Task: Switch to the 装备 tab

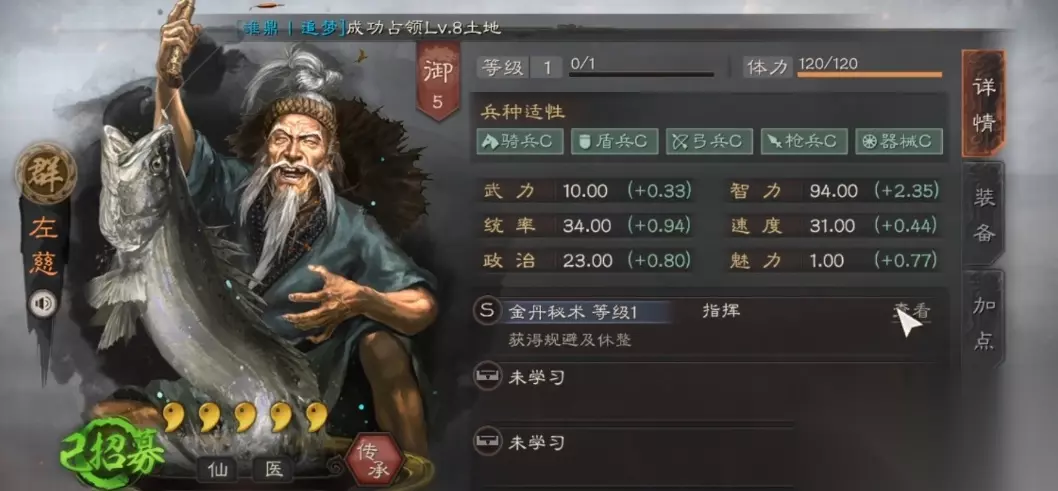Action: pyautogui.click(x=984, y=214)
